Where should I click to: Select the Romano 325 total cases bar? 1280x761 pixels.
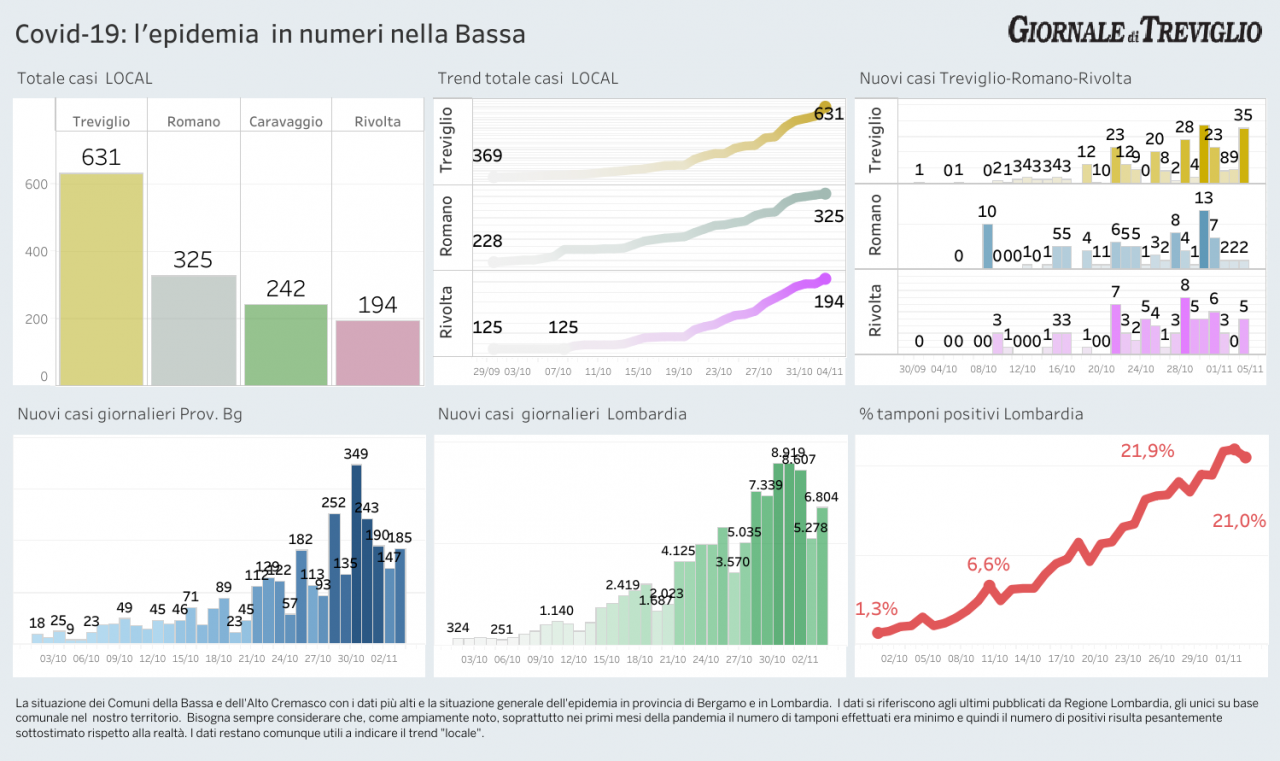click(x=193, y=329)
